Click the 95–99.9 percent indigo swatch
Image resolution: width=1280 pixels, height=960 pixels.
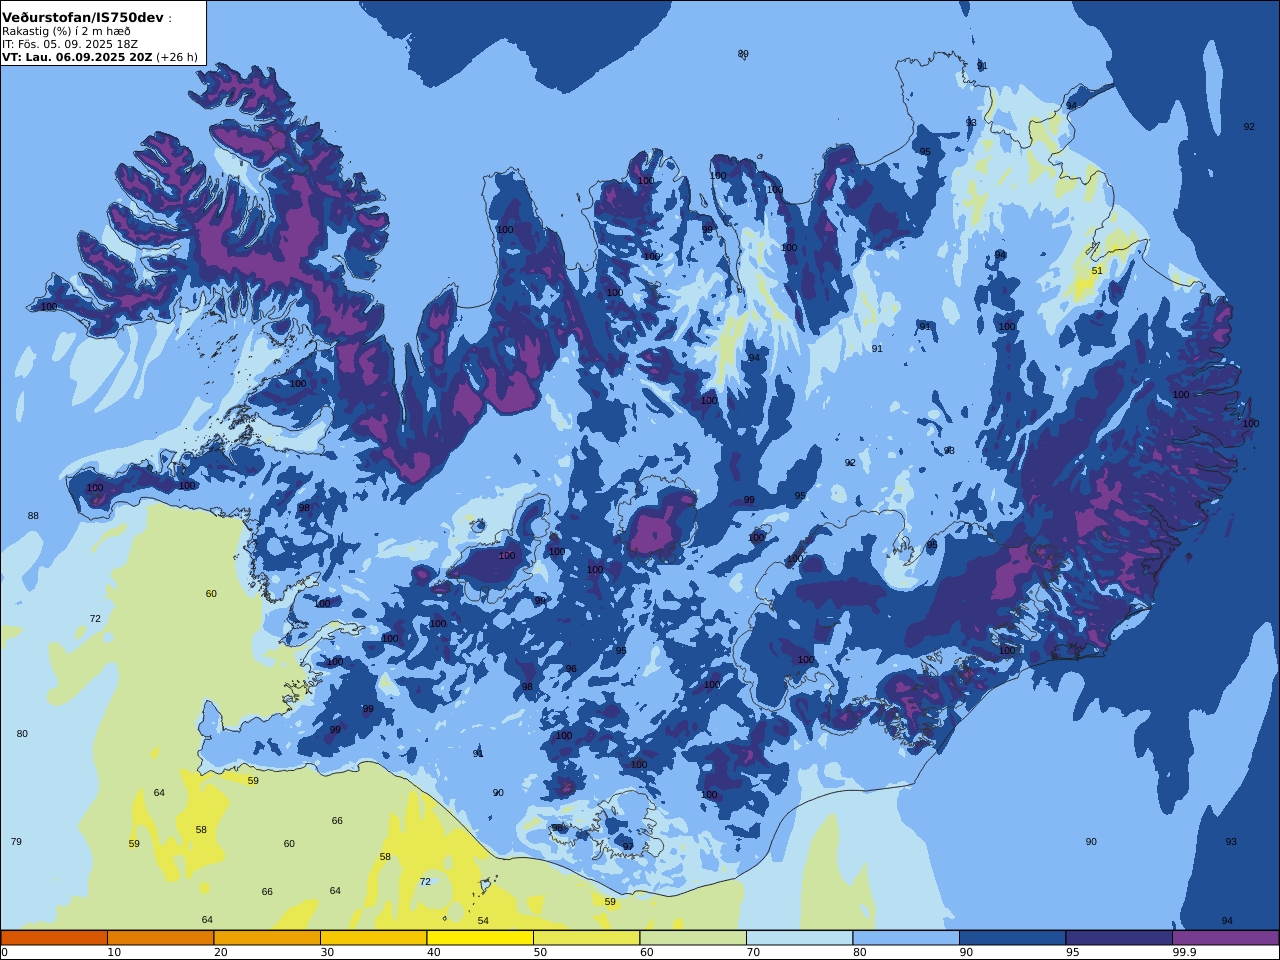click(1119, 938)
